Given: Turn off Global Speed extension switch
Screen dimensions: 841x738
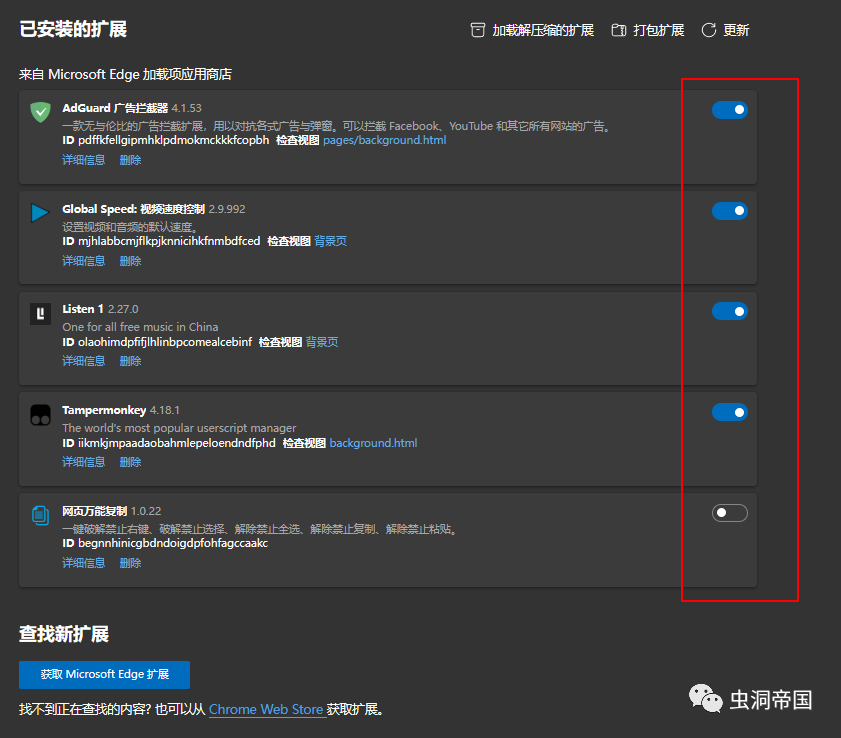Looking at the screenshot, I should (729, 211).
